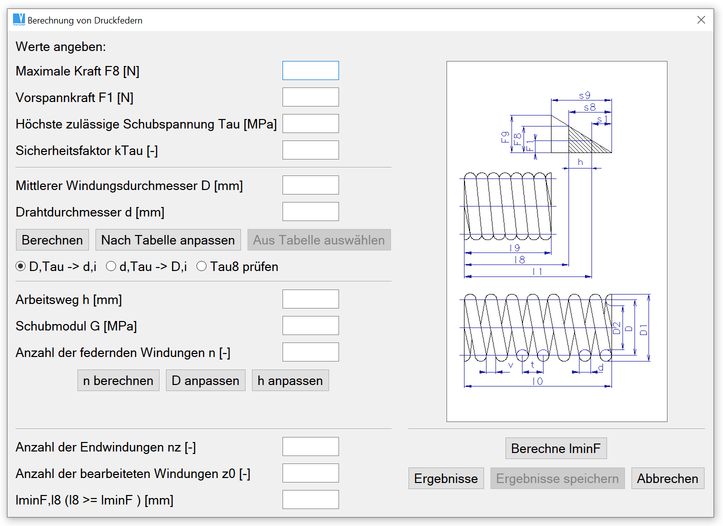Click the compression spring diagram image
This screenshot has width=723, height=526.
point(556,241)
